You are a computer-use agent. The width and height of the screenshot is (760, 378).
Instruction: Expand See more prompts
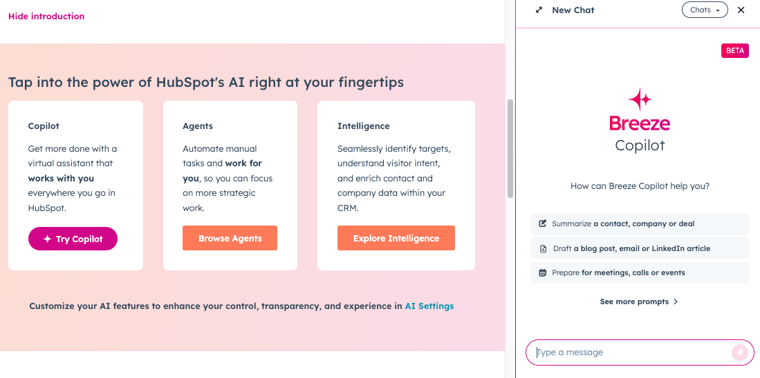pyautogui.click(x=639, y=301)
